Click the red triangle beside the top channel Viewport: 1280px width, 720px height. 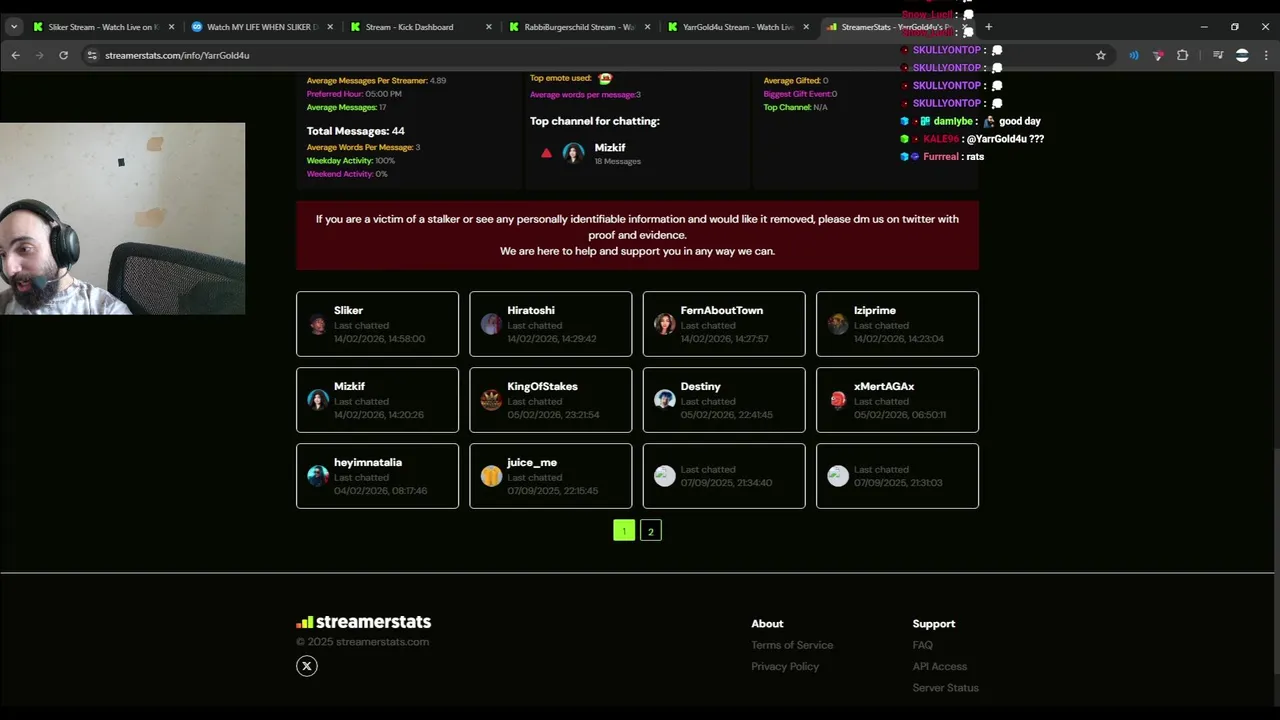[546, 153]
